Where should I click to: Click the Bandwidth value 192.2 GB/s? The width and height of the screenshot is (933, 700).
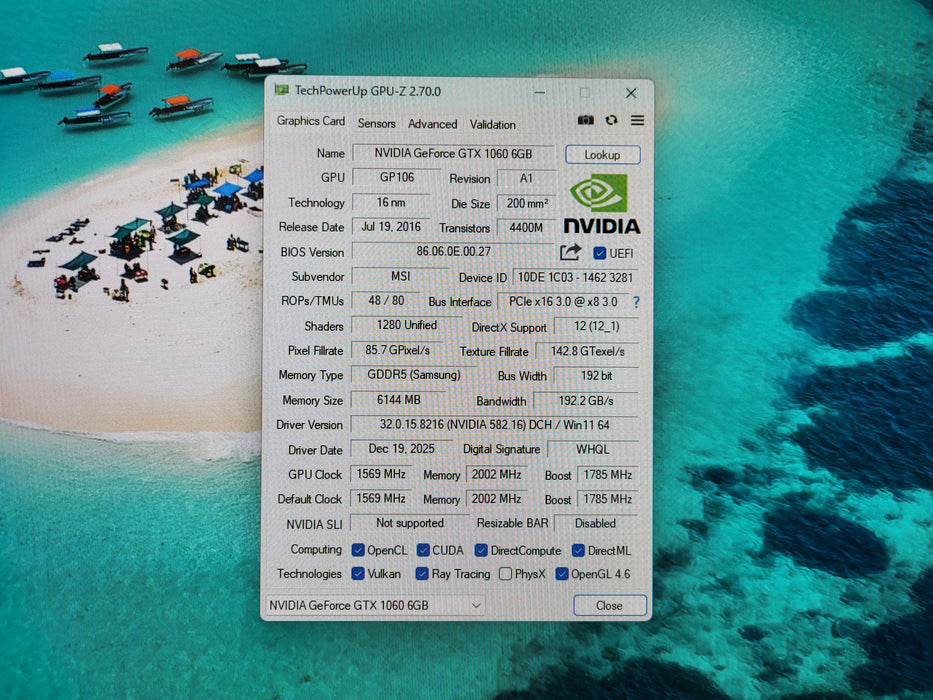[586, 401]
